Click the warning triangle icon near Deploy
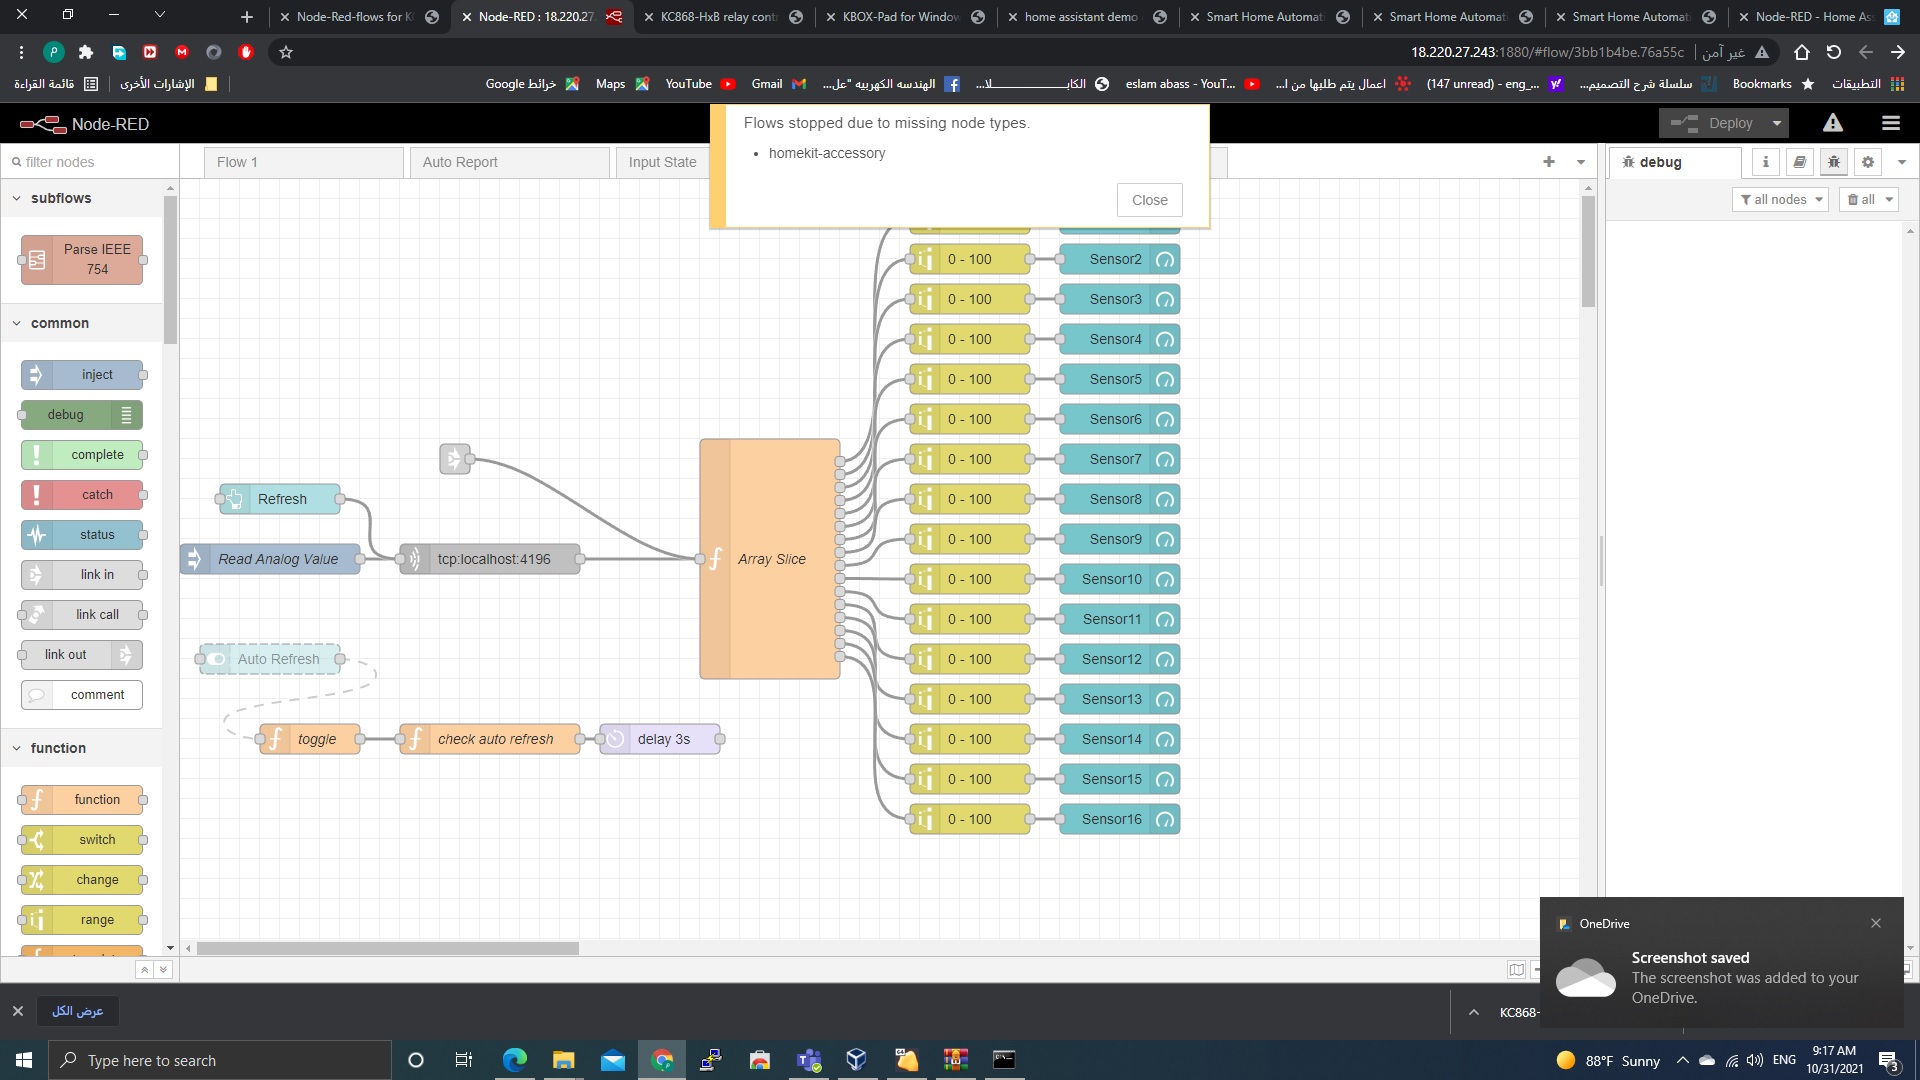The height and width of the screenshot is (1080, 1920). [x=1832, y=123]
